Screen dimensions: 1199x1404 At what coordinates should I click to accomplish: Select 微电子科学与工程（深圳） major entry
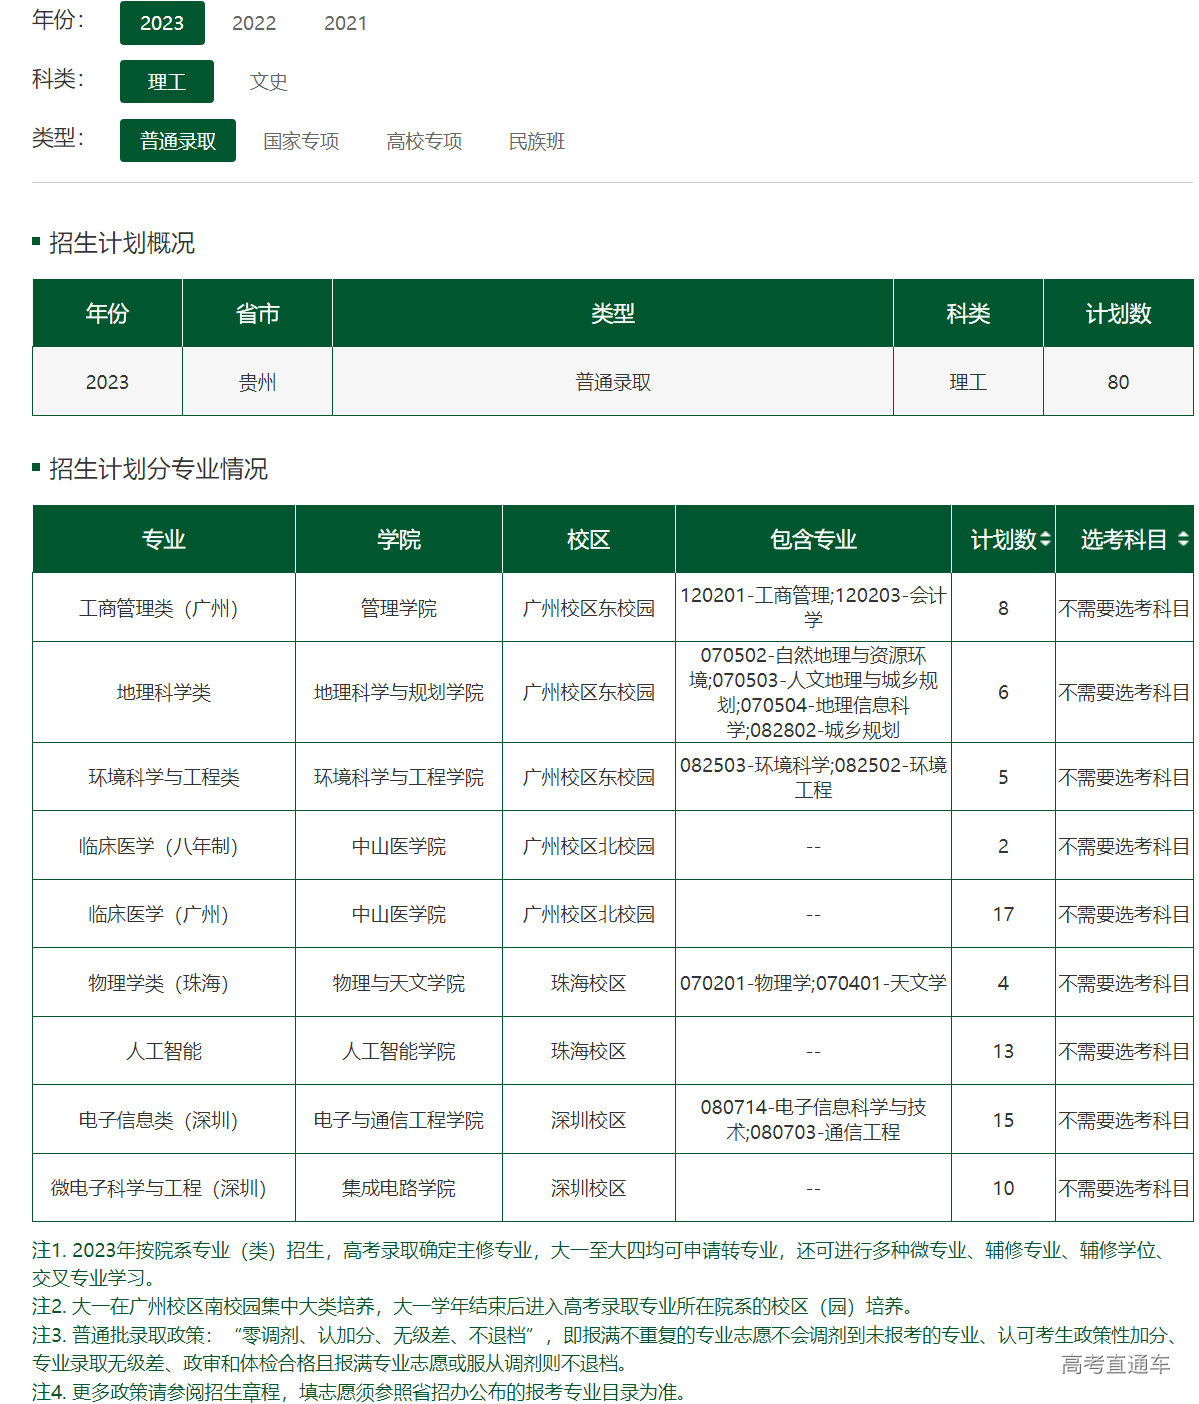(159, 1188)
